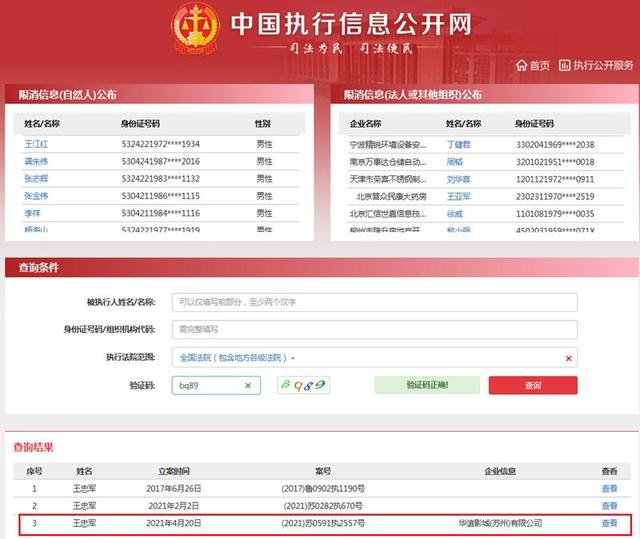Screen dimensions: 640x539
Task: Open 张金伟 name link
Action: coord(36,196)
